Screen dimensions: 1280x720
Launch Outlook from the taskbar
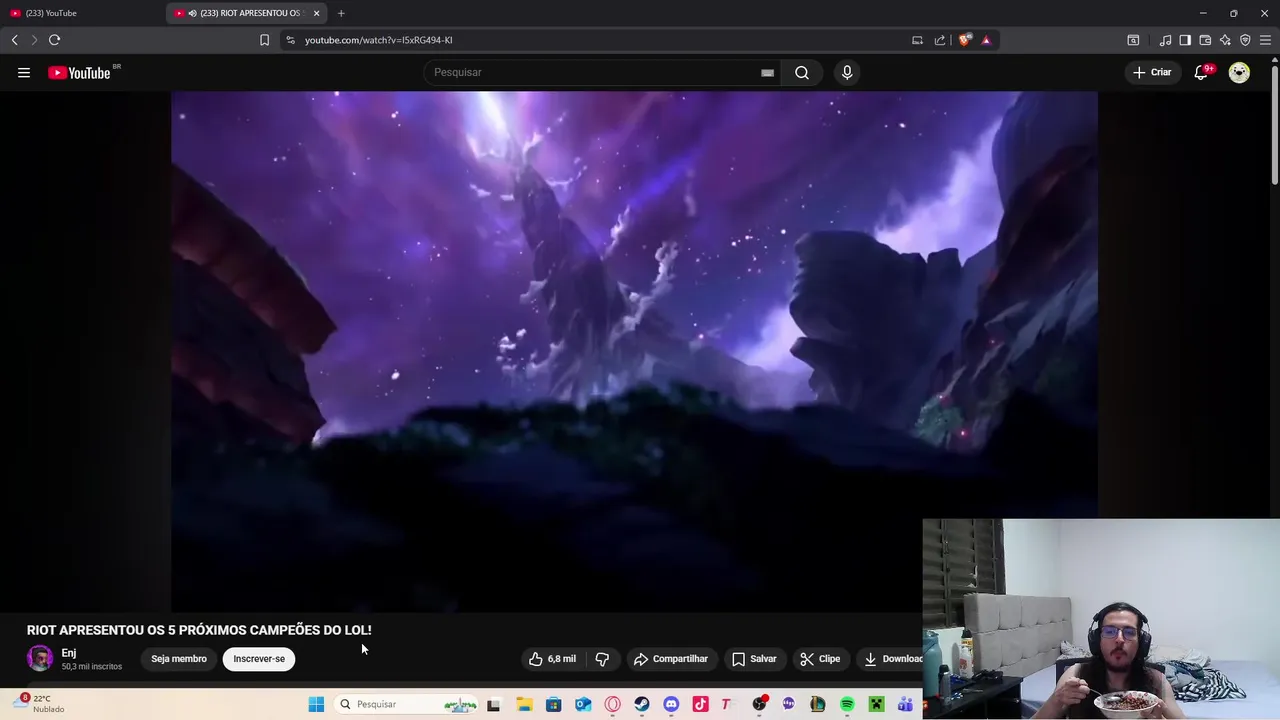(583, 704)
